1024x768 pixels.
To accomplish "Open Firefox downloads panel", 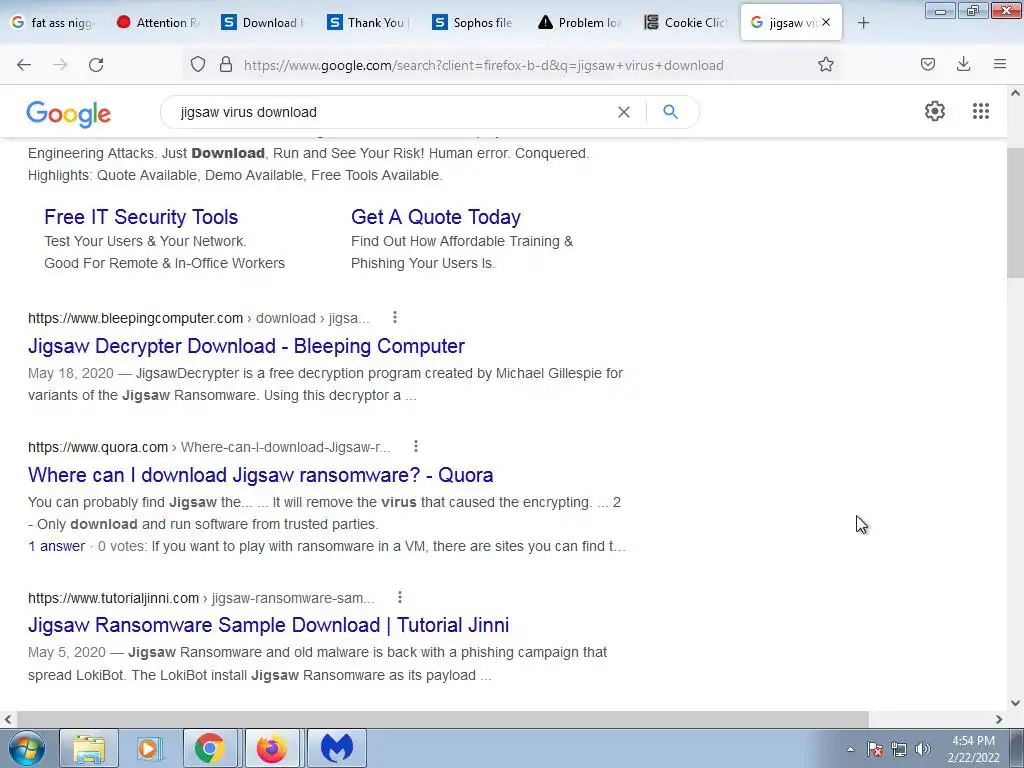I will [963, 64].
